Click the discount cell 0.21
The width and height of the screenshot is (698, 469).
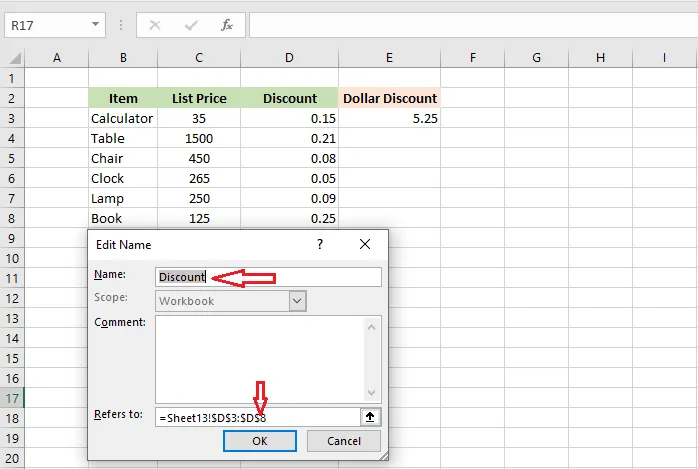click(x=289, y=138)
